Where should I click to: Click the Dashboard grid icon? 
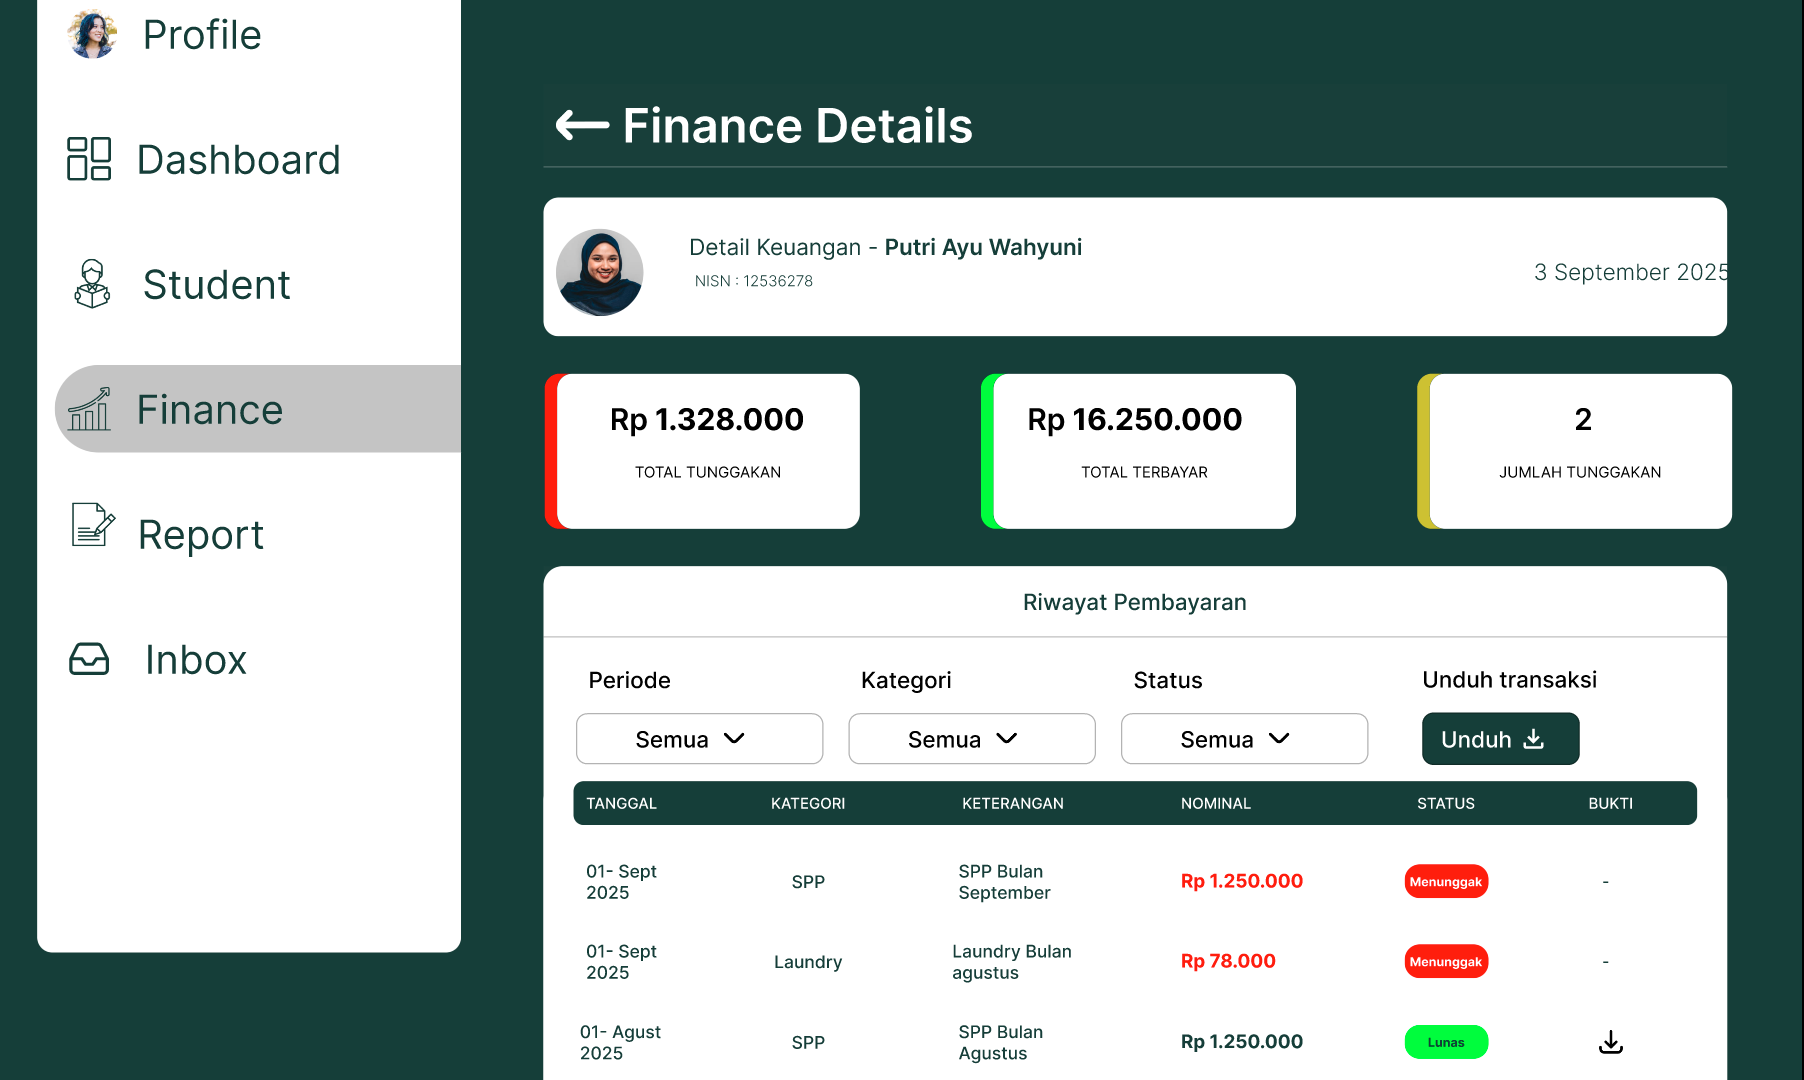click(89, 159)
